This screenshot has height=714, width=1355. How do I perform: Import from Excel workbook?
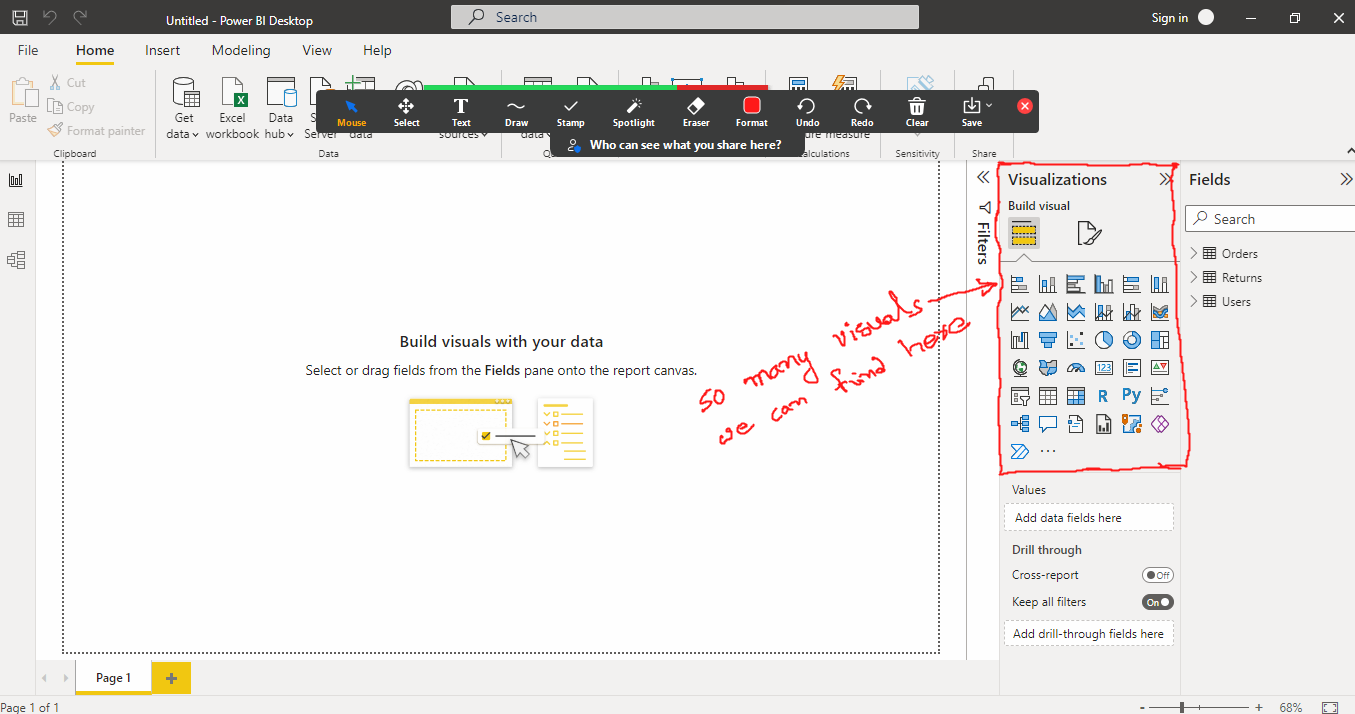(x=232, y=108)
